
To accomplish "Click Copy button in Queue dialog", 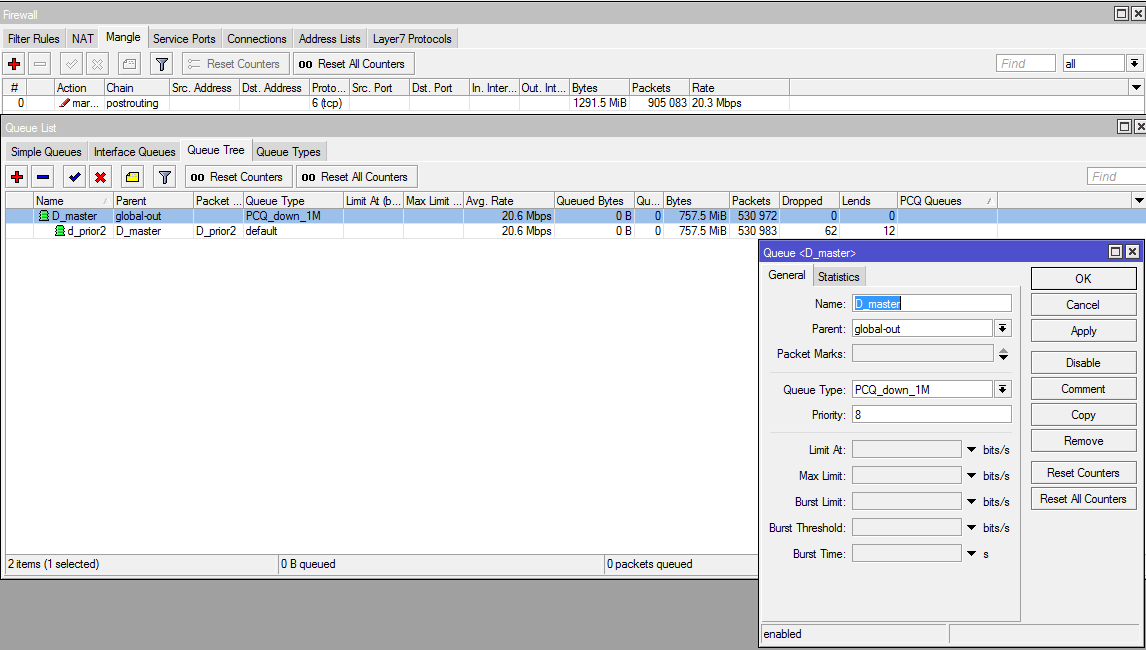I will tap(1083, 415).
